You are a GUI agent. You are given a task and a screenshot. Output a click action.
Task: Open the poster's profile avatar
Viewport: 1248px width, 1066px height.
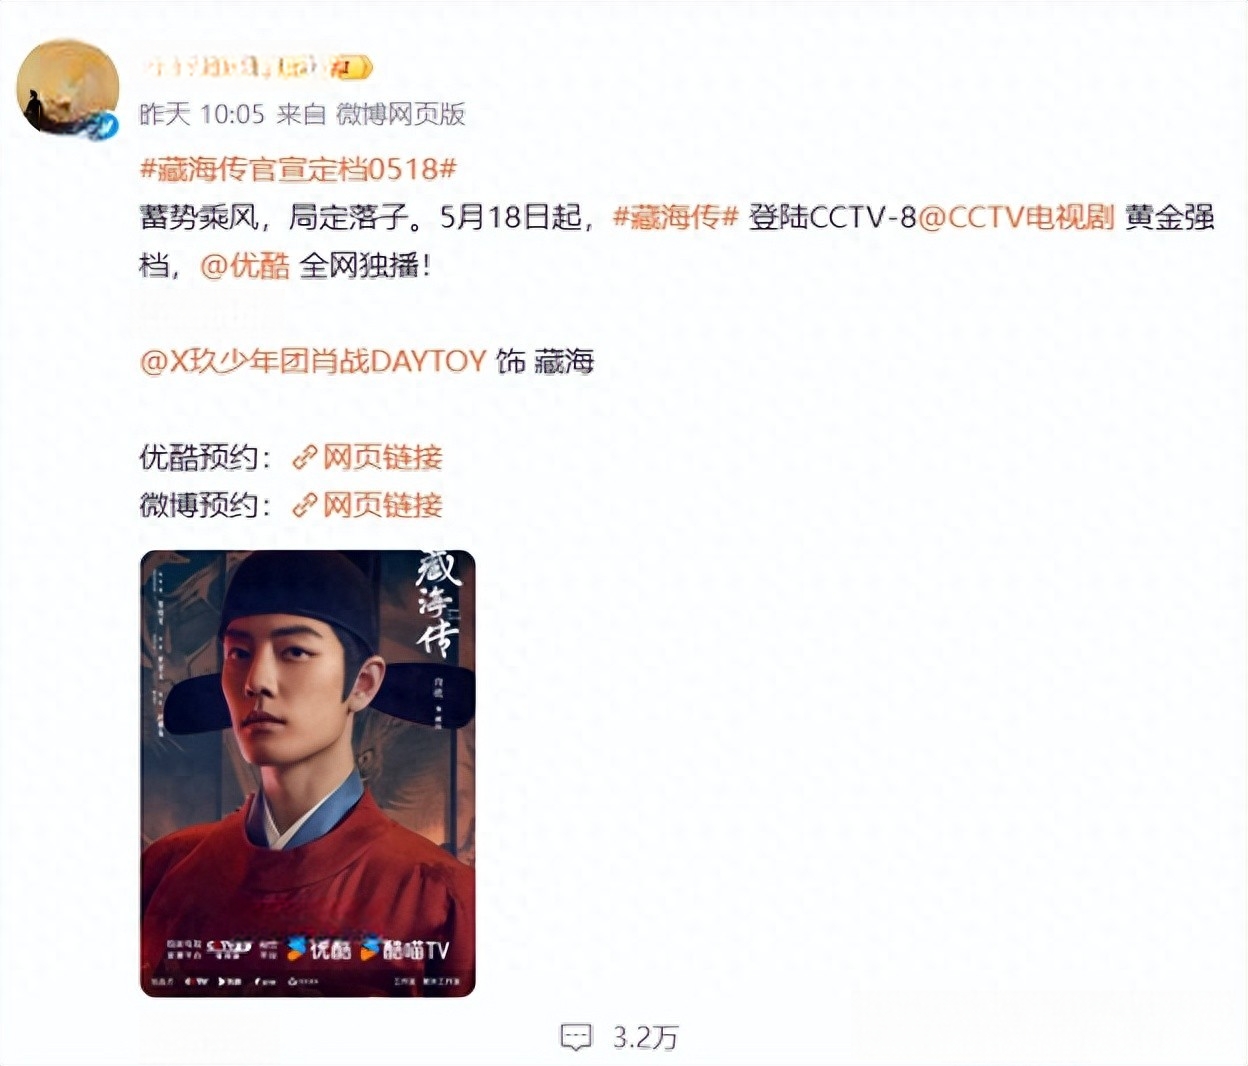coord(67,88)
